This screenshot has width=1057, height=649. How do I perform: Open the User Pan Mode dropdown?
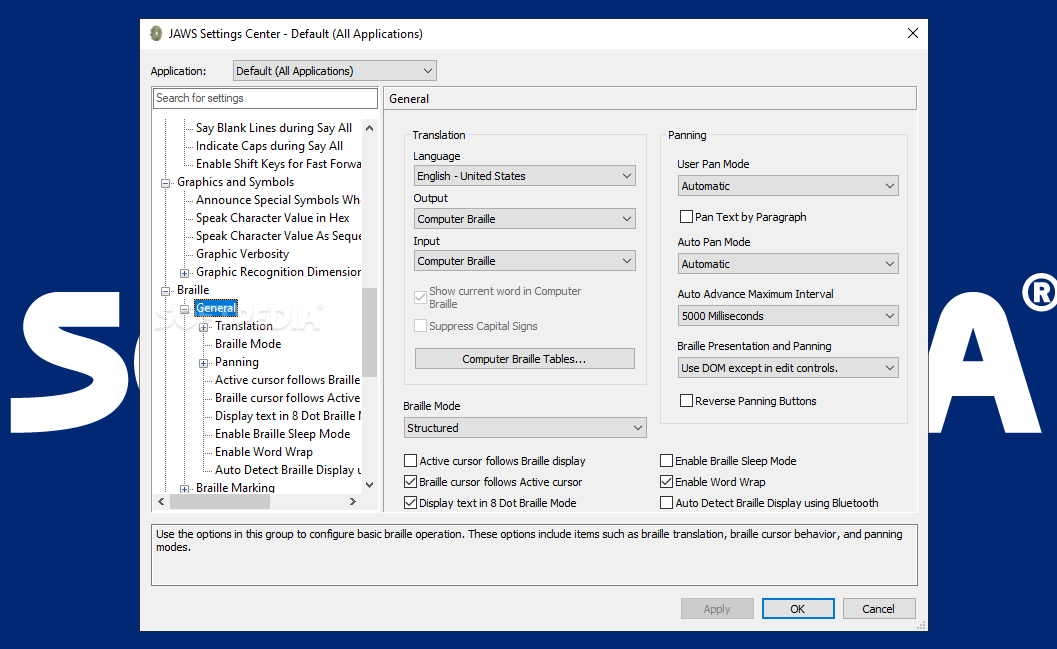click(788, 186)
